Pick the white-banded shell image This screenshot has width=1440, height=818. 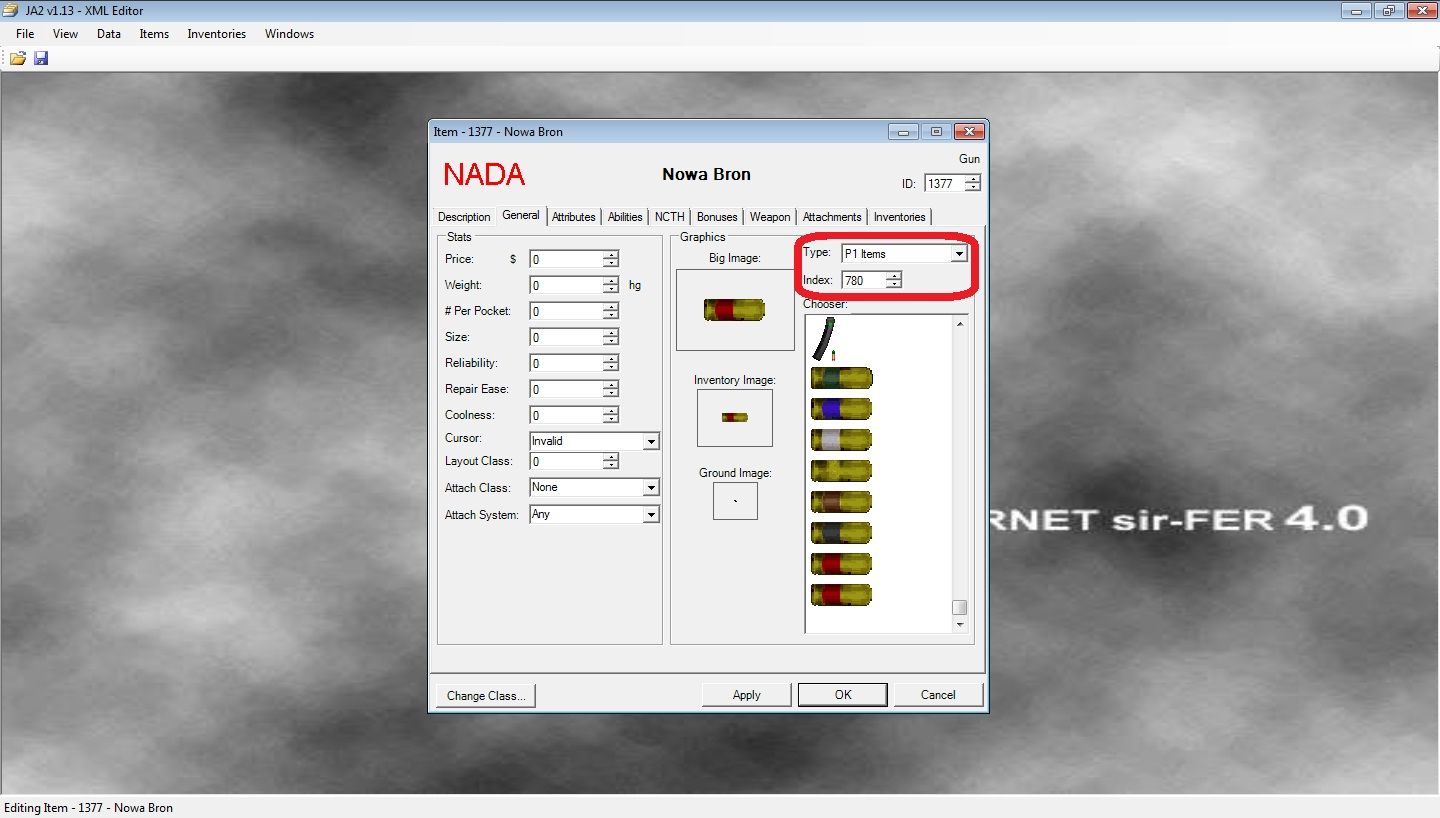click(841, 440)
